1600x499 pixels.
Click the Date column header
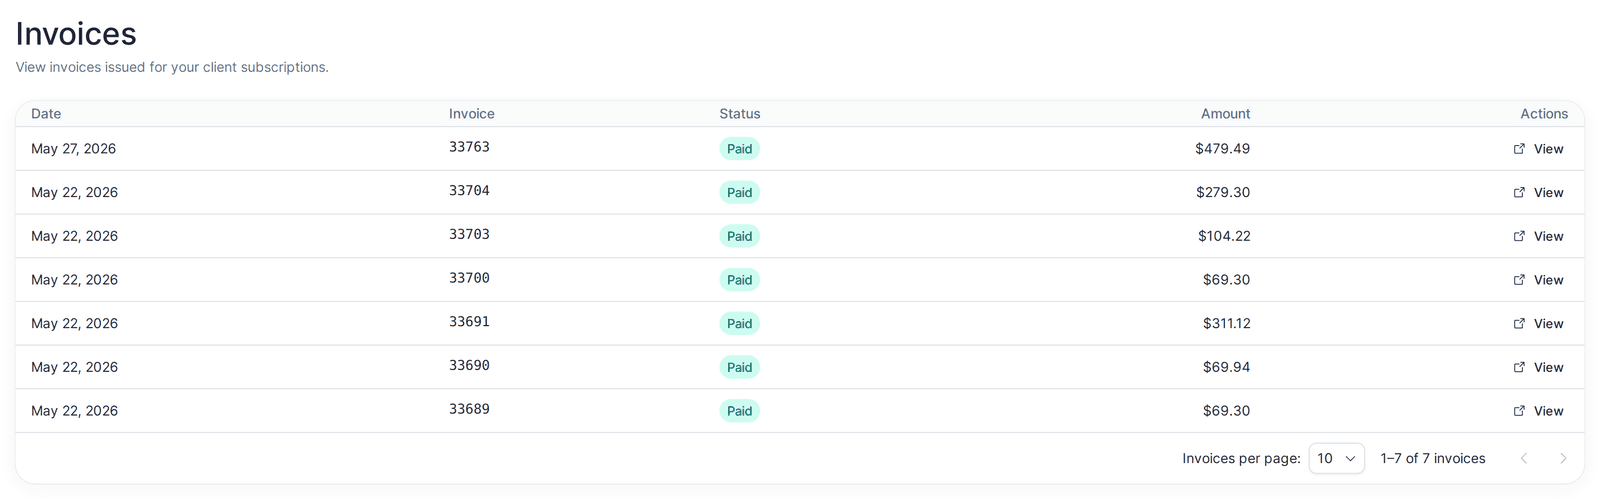(46, 114)
